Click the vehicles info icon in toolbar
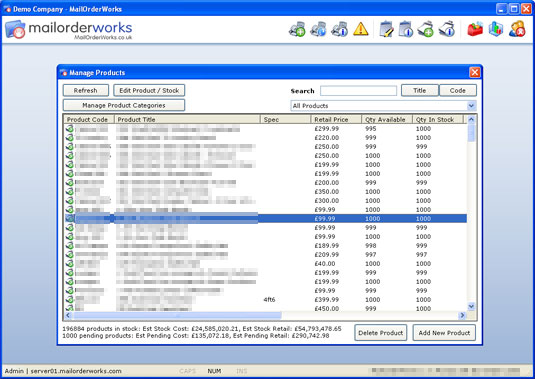The height and width of the screenshot is (379, 535). coord(339,29)
